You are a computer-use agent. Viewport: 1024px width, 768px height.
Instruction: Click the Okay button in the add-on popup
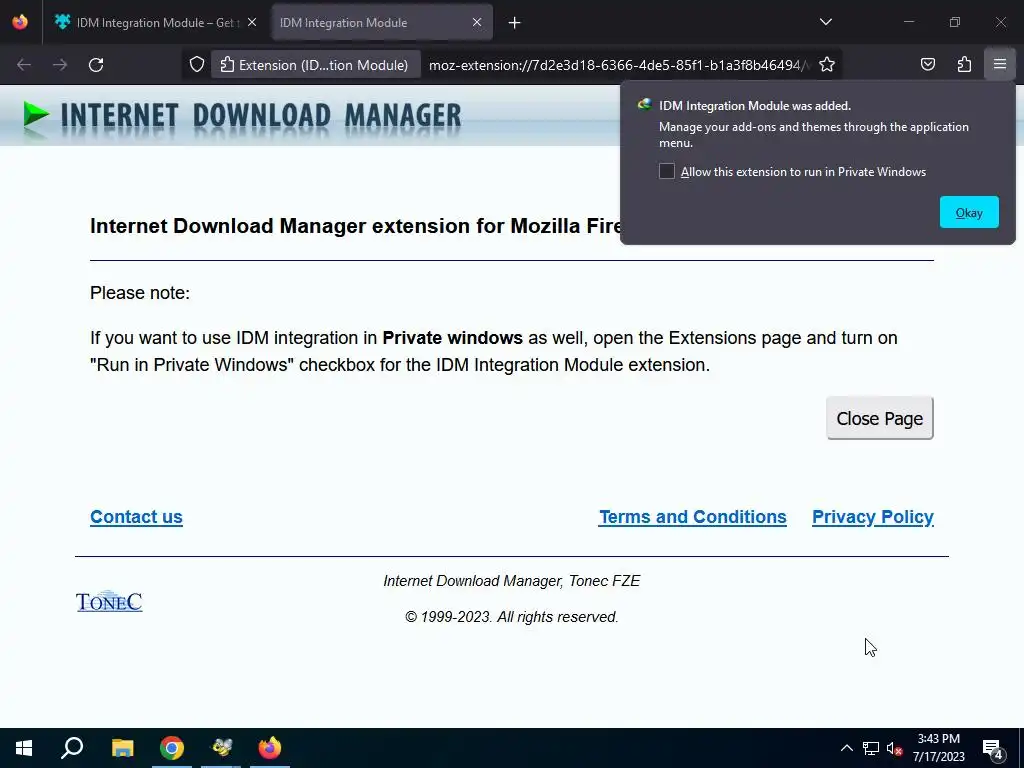point(969,212)
